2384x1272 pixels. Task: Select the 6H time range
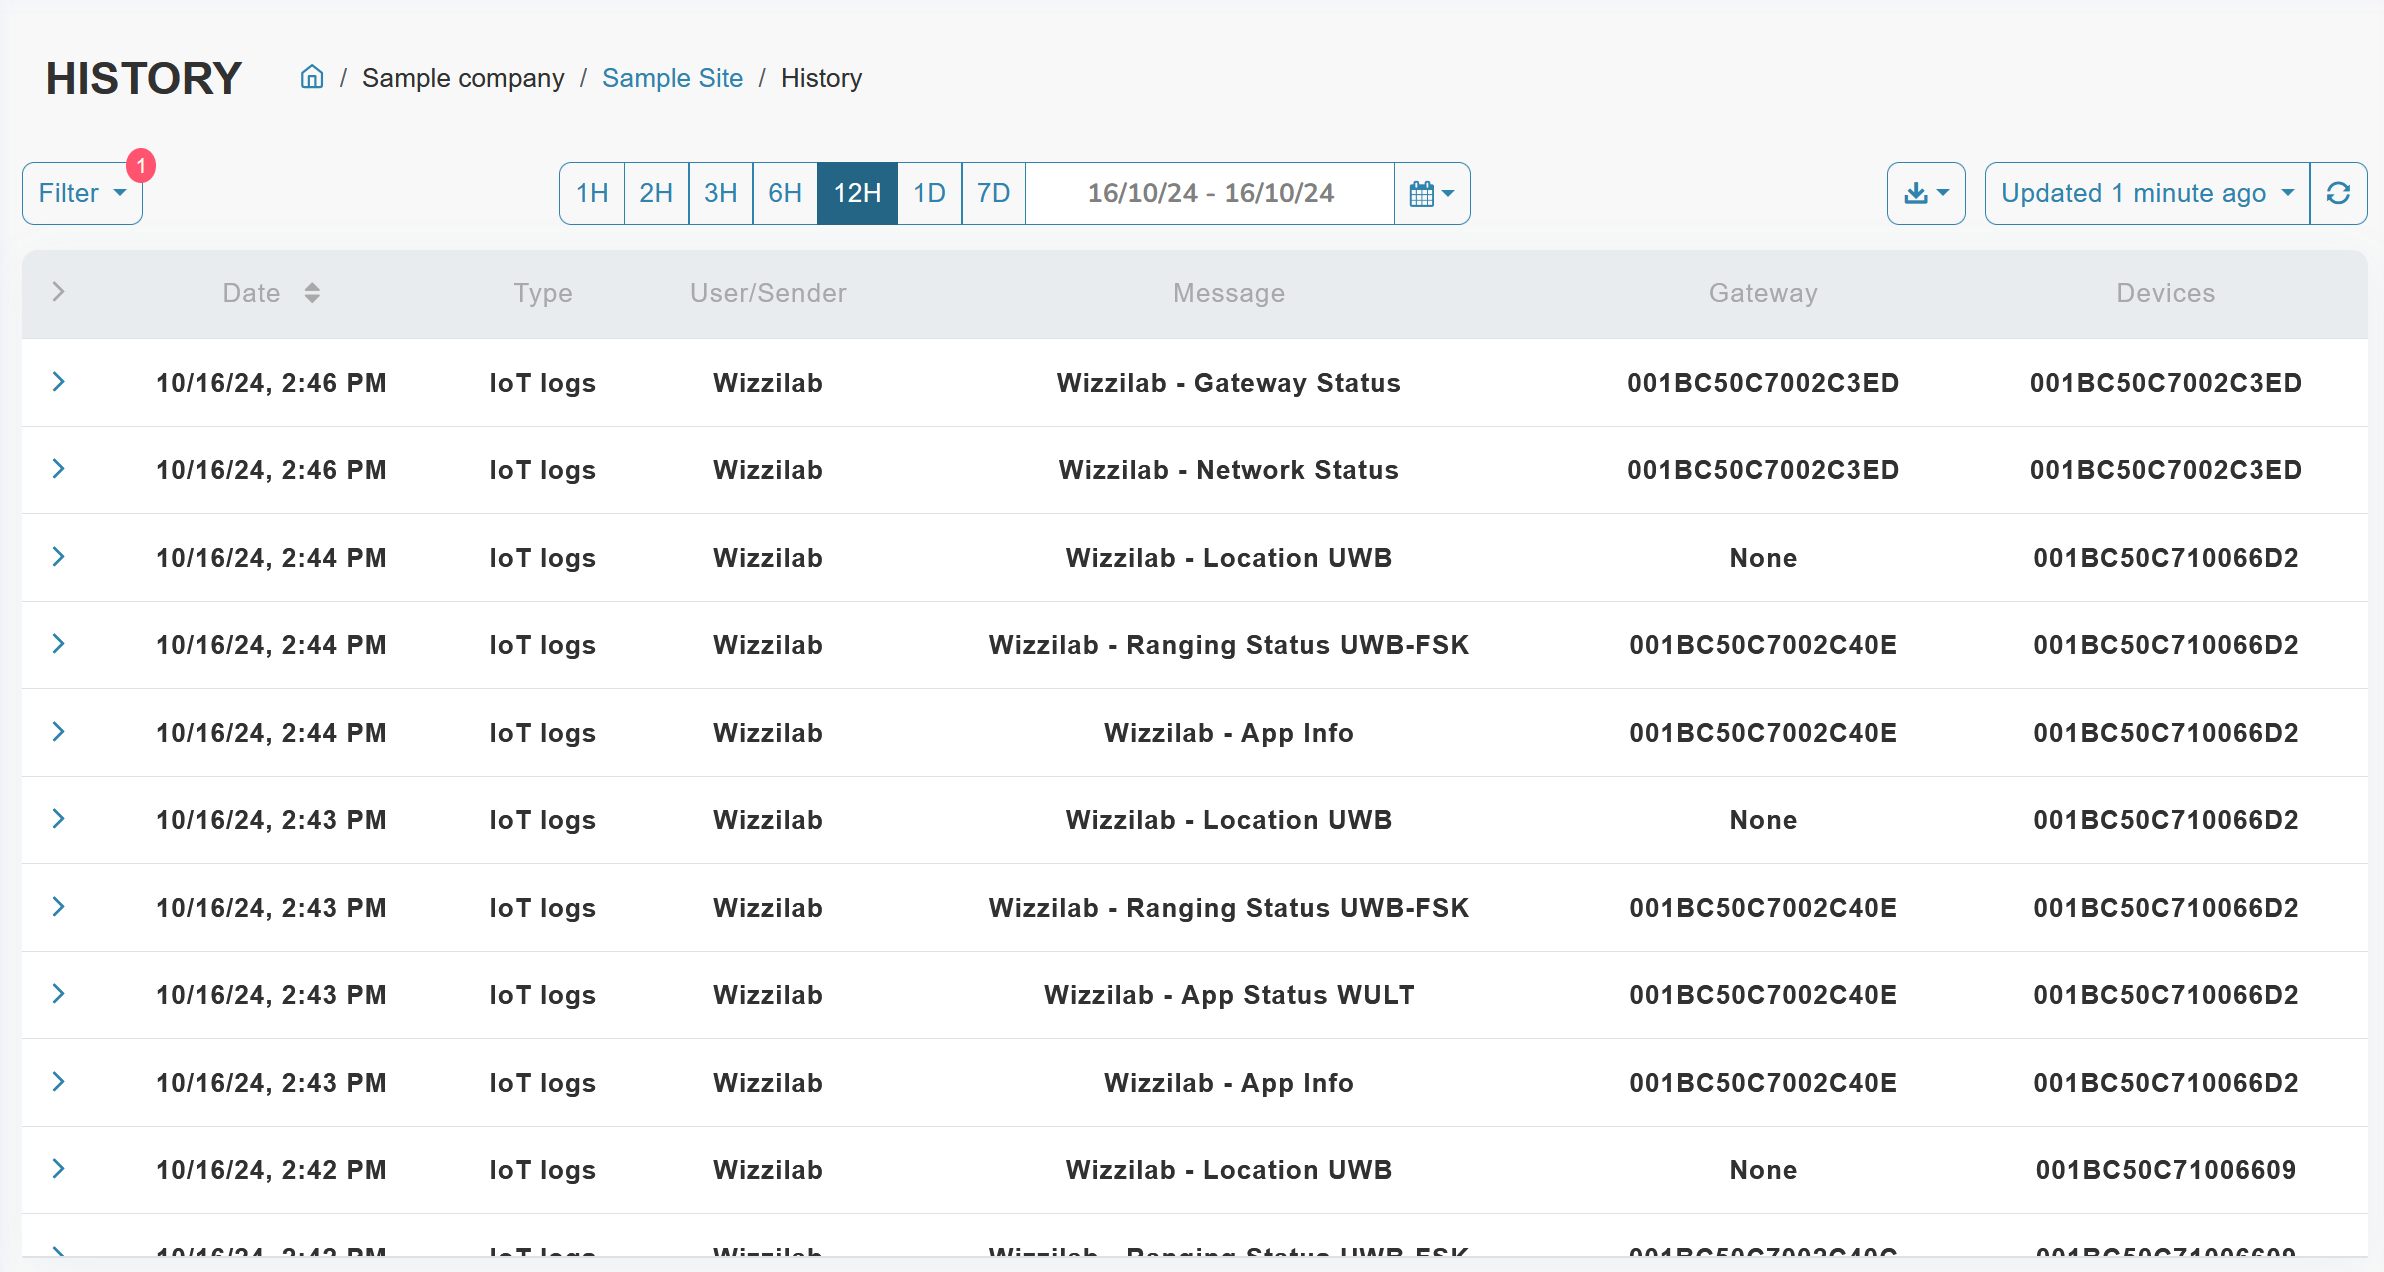785,193
